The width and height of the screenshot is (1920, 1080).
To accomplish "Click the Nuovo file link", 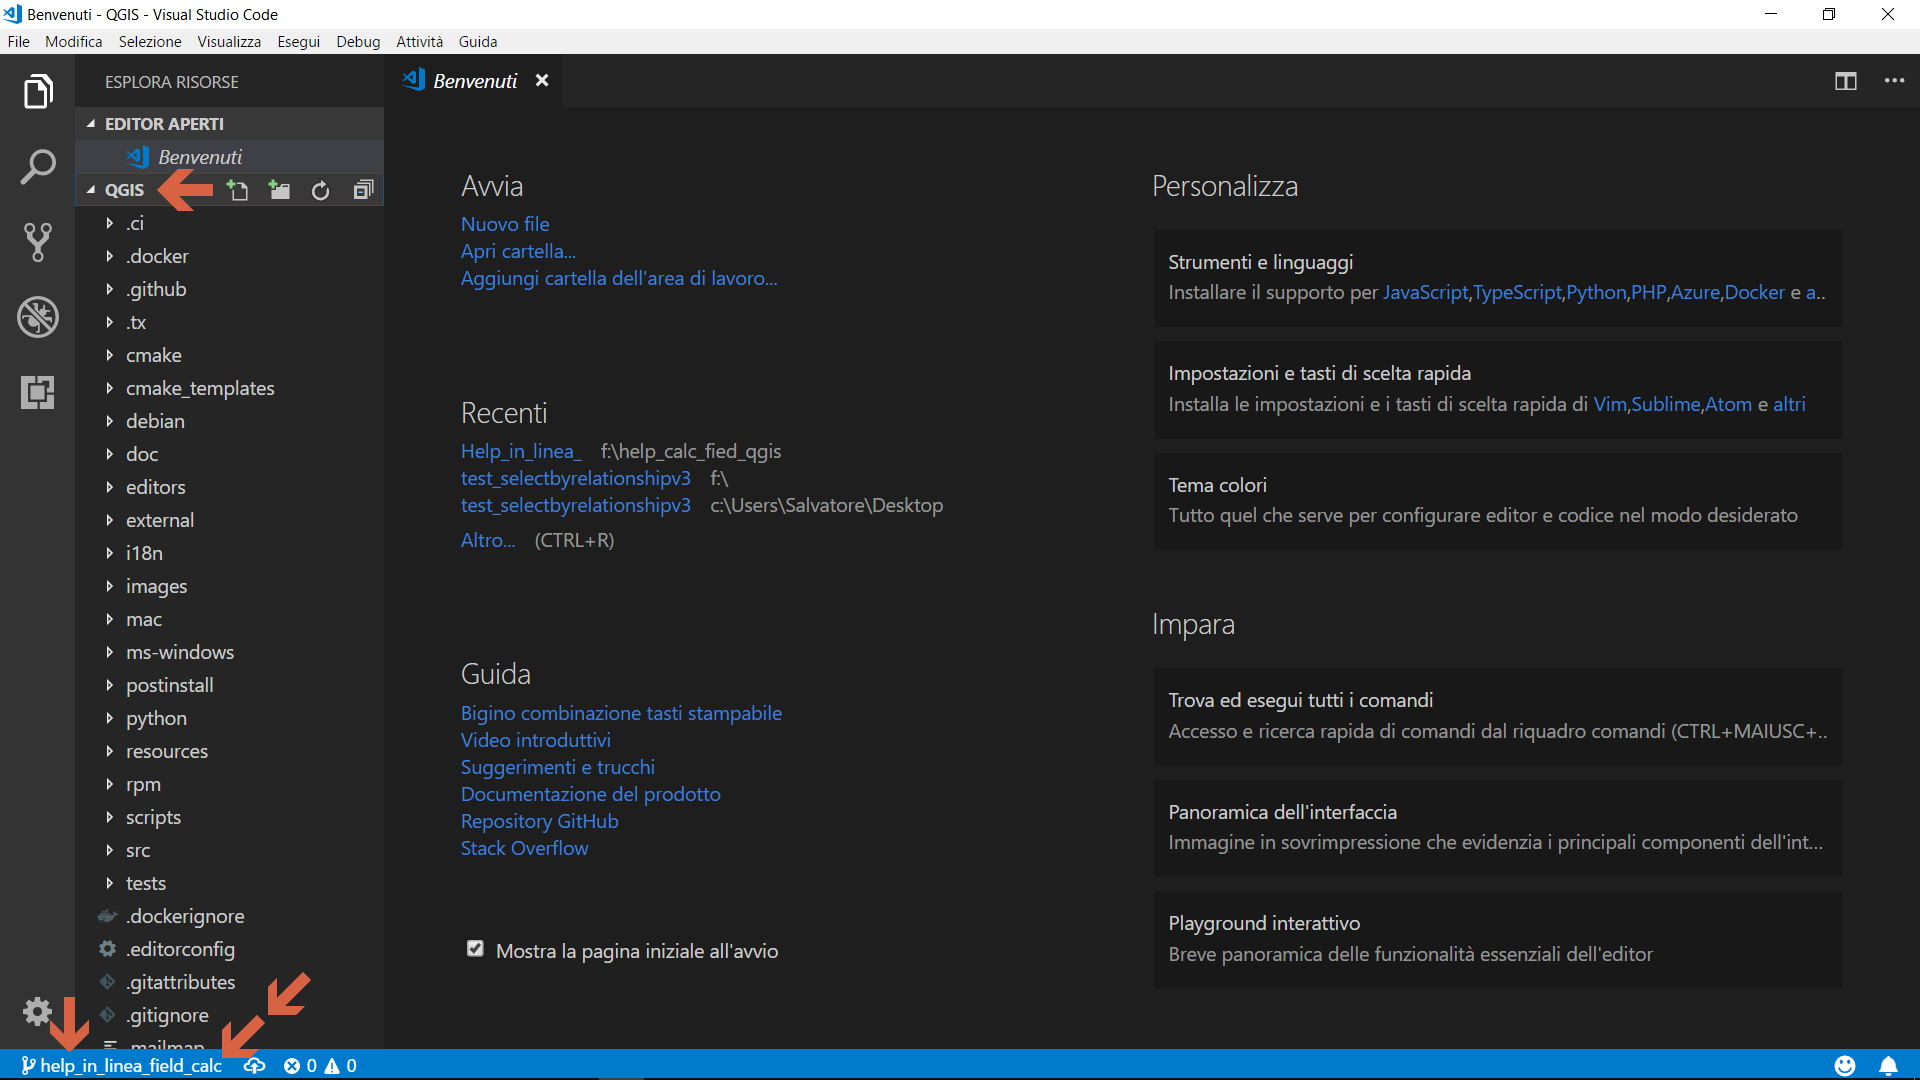I will tap(505, 224).
